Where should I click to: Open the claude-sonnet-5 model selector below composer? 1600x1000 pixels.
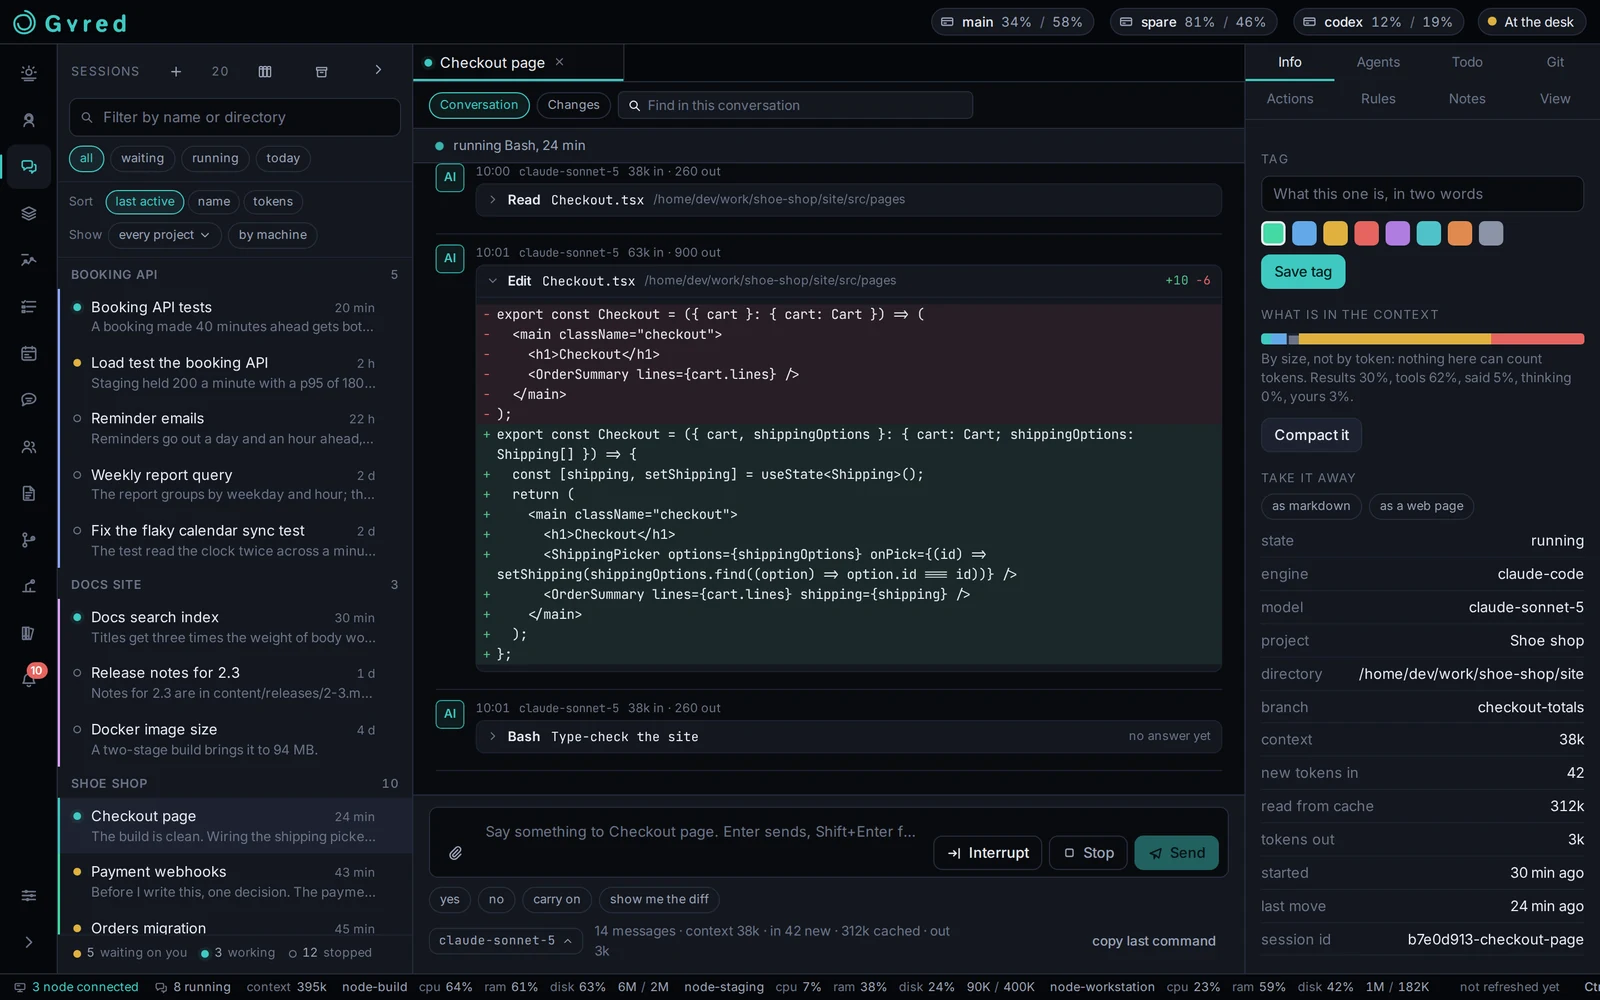click(506, 941)
